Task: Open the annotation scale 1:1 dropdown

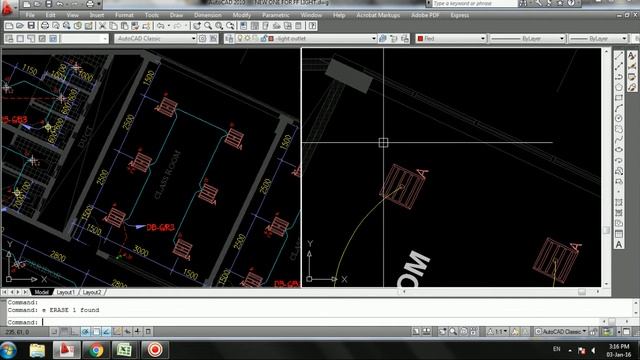Action: (498, 332)
